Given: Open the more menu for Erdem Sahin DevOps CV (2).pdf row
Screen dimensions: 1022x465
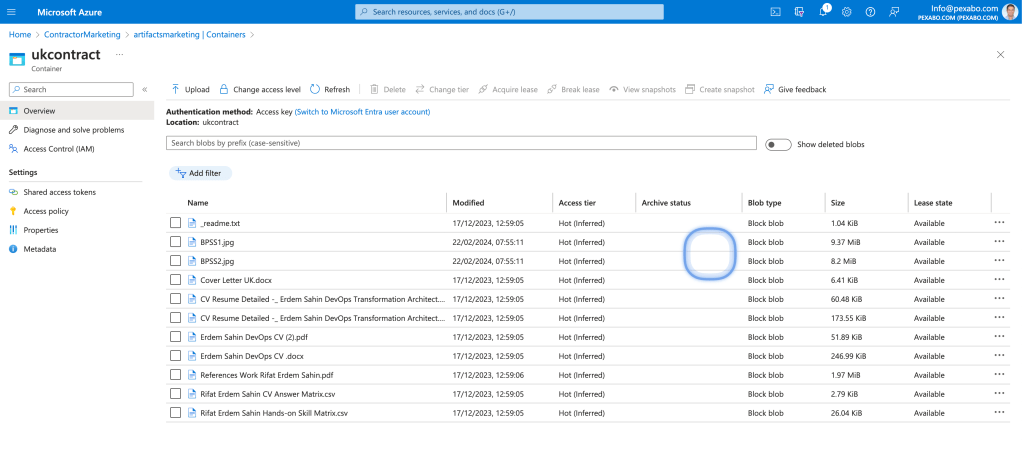Looking at the screenshot, I should [x=999, y=336].
